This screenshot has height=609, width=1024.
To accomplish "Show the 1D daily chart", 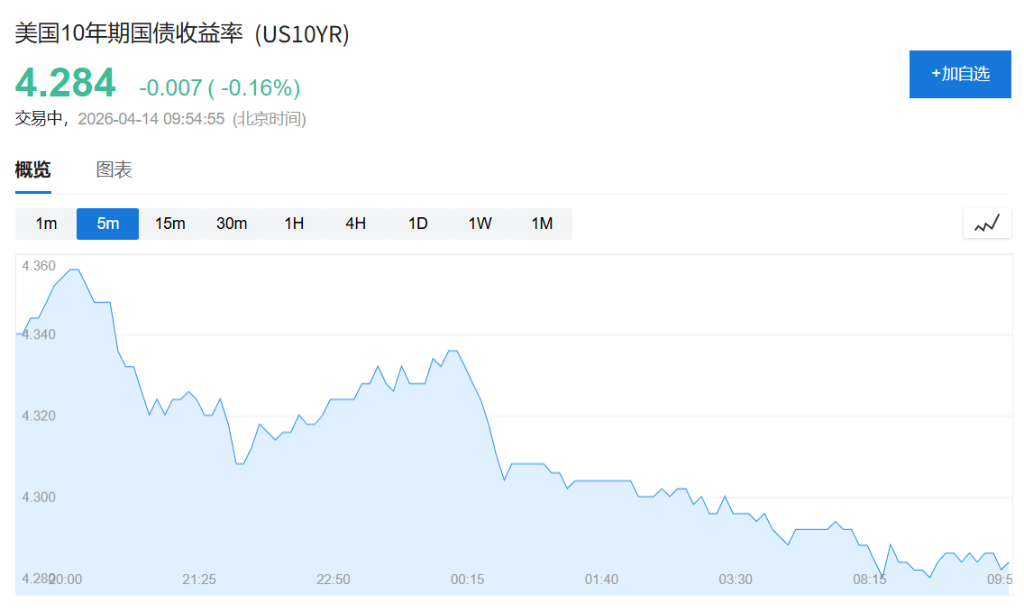I will pos(418,224).
